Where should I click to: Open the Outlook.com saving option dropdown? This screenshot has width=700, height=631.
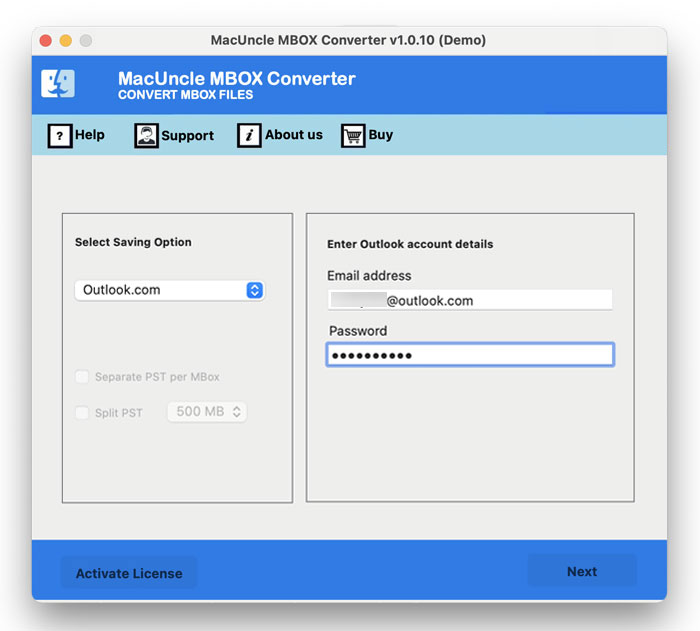[169, 290]
